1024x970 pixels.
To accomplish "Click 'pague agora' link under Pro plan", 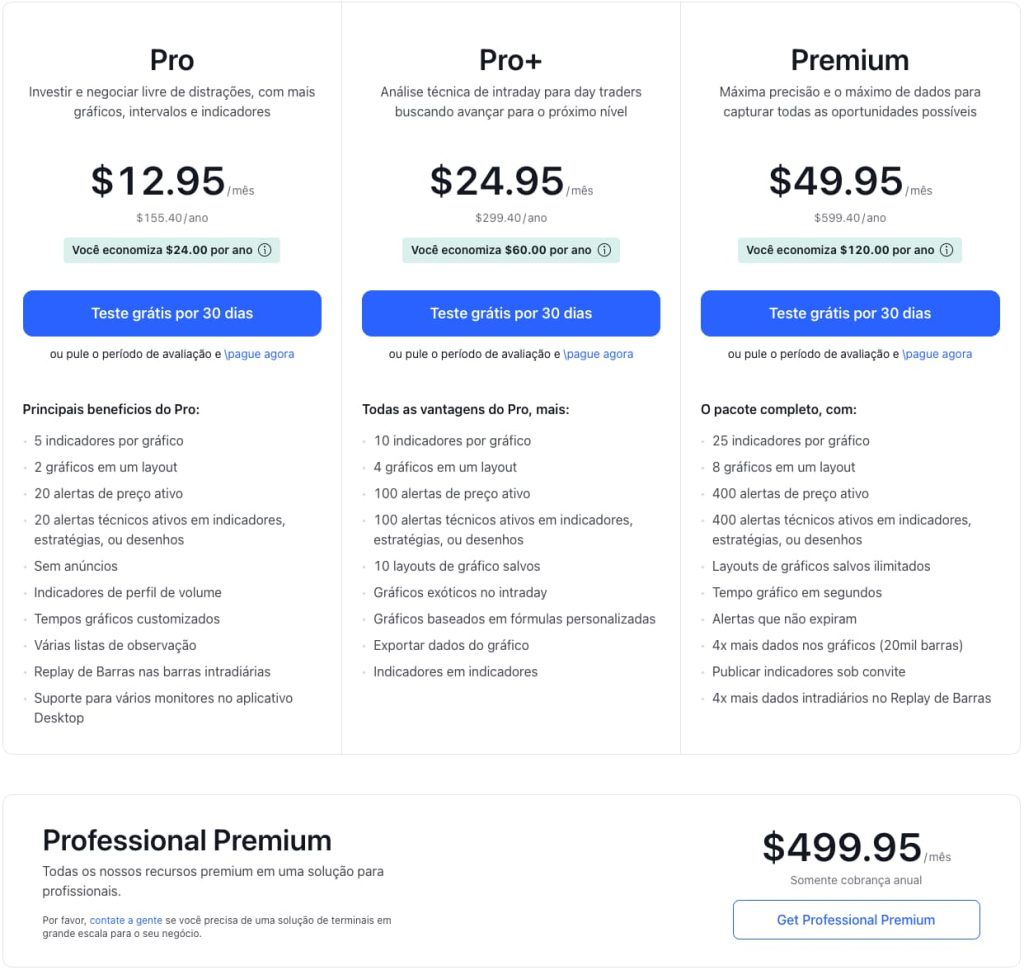I will [x=259, y=354].
